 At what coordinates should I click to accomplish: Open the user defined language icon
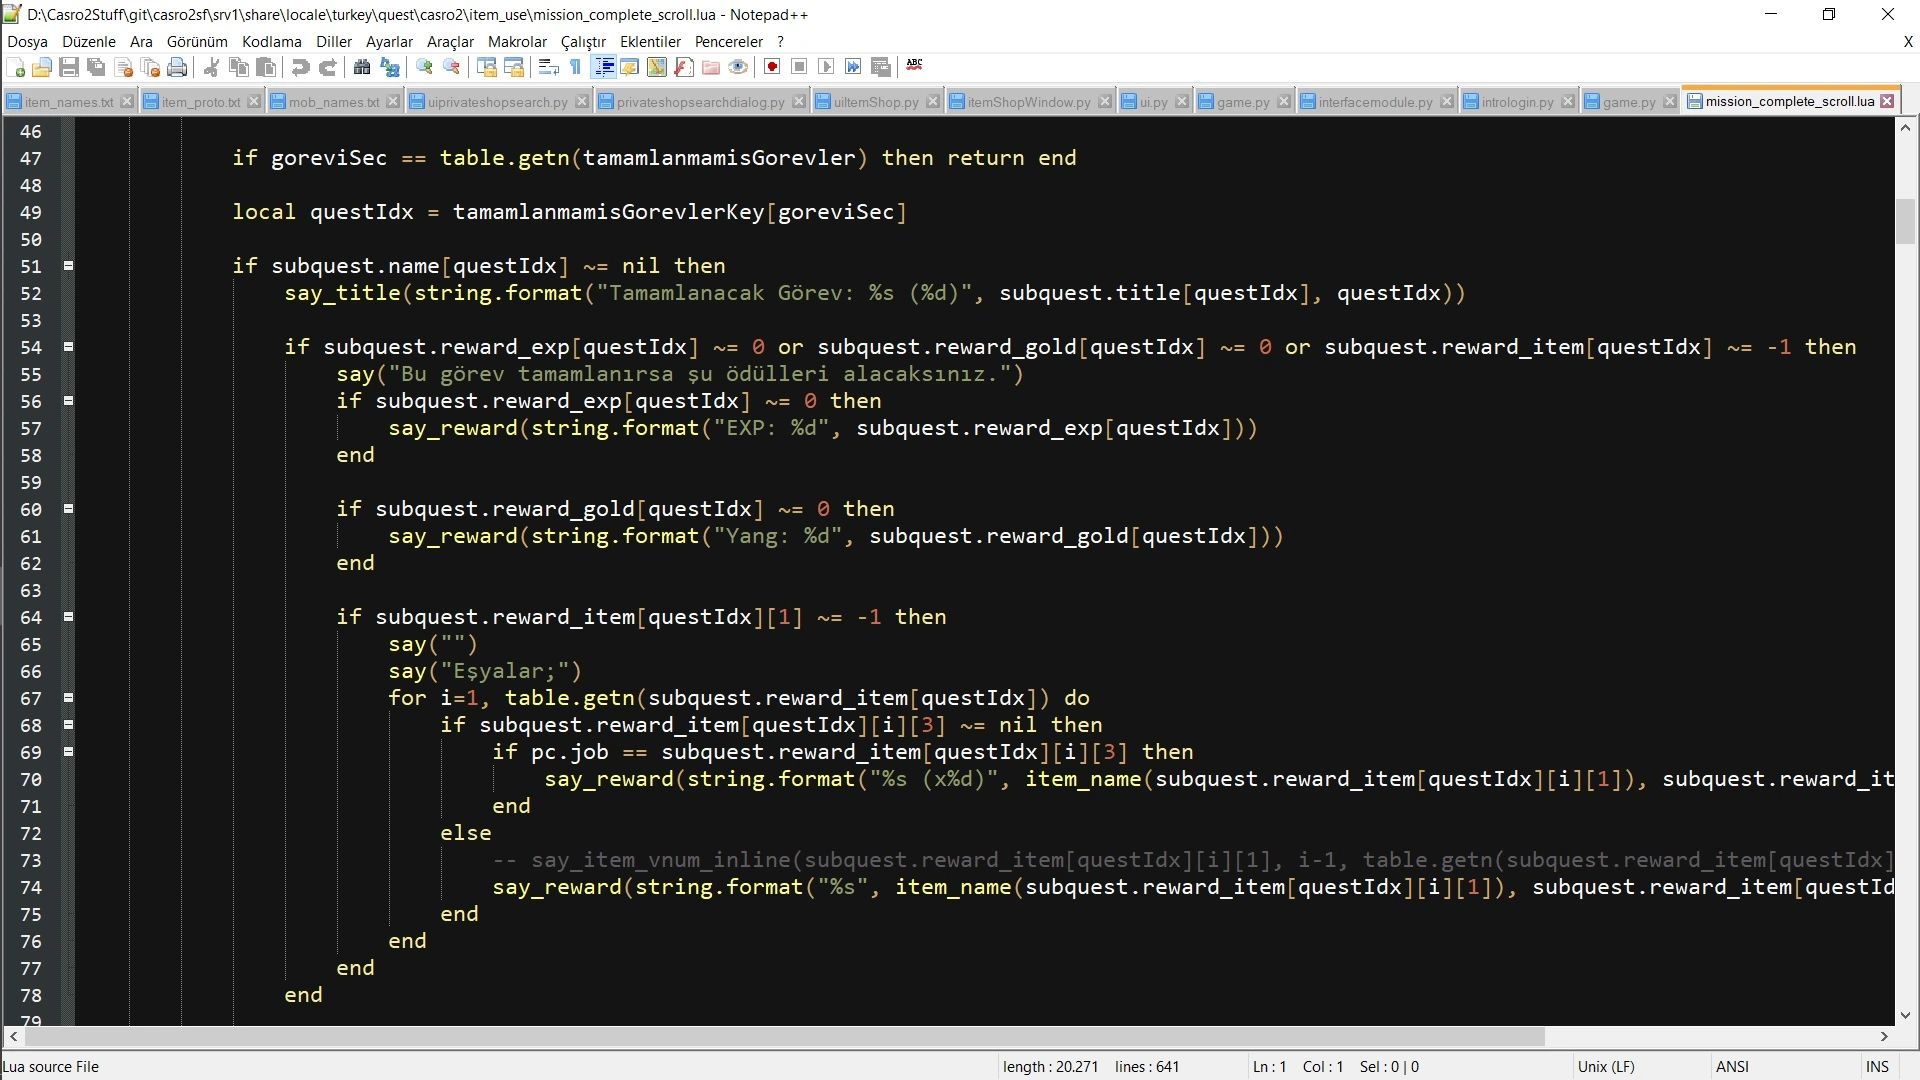pos(630,67)
